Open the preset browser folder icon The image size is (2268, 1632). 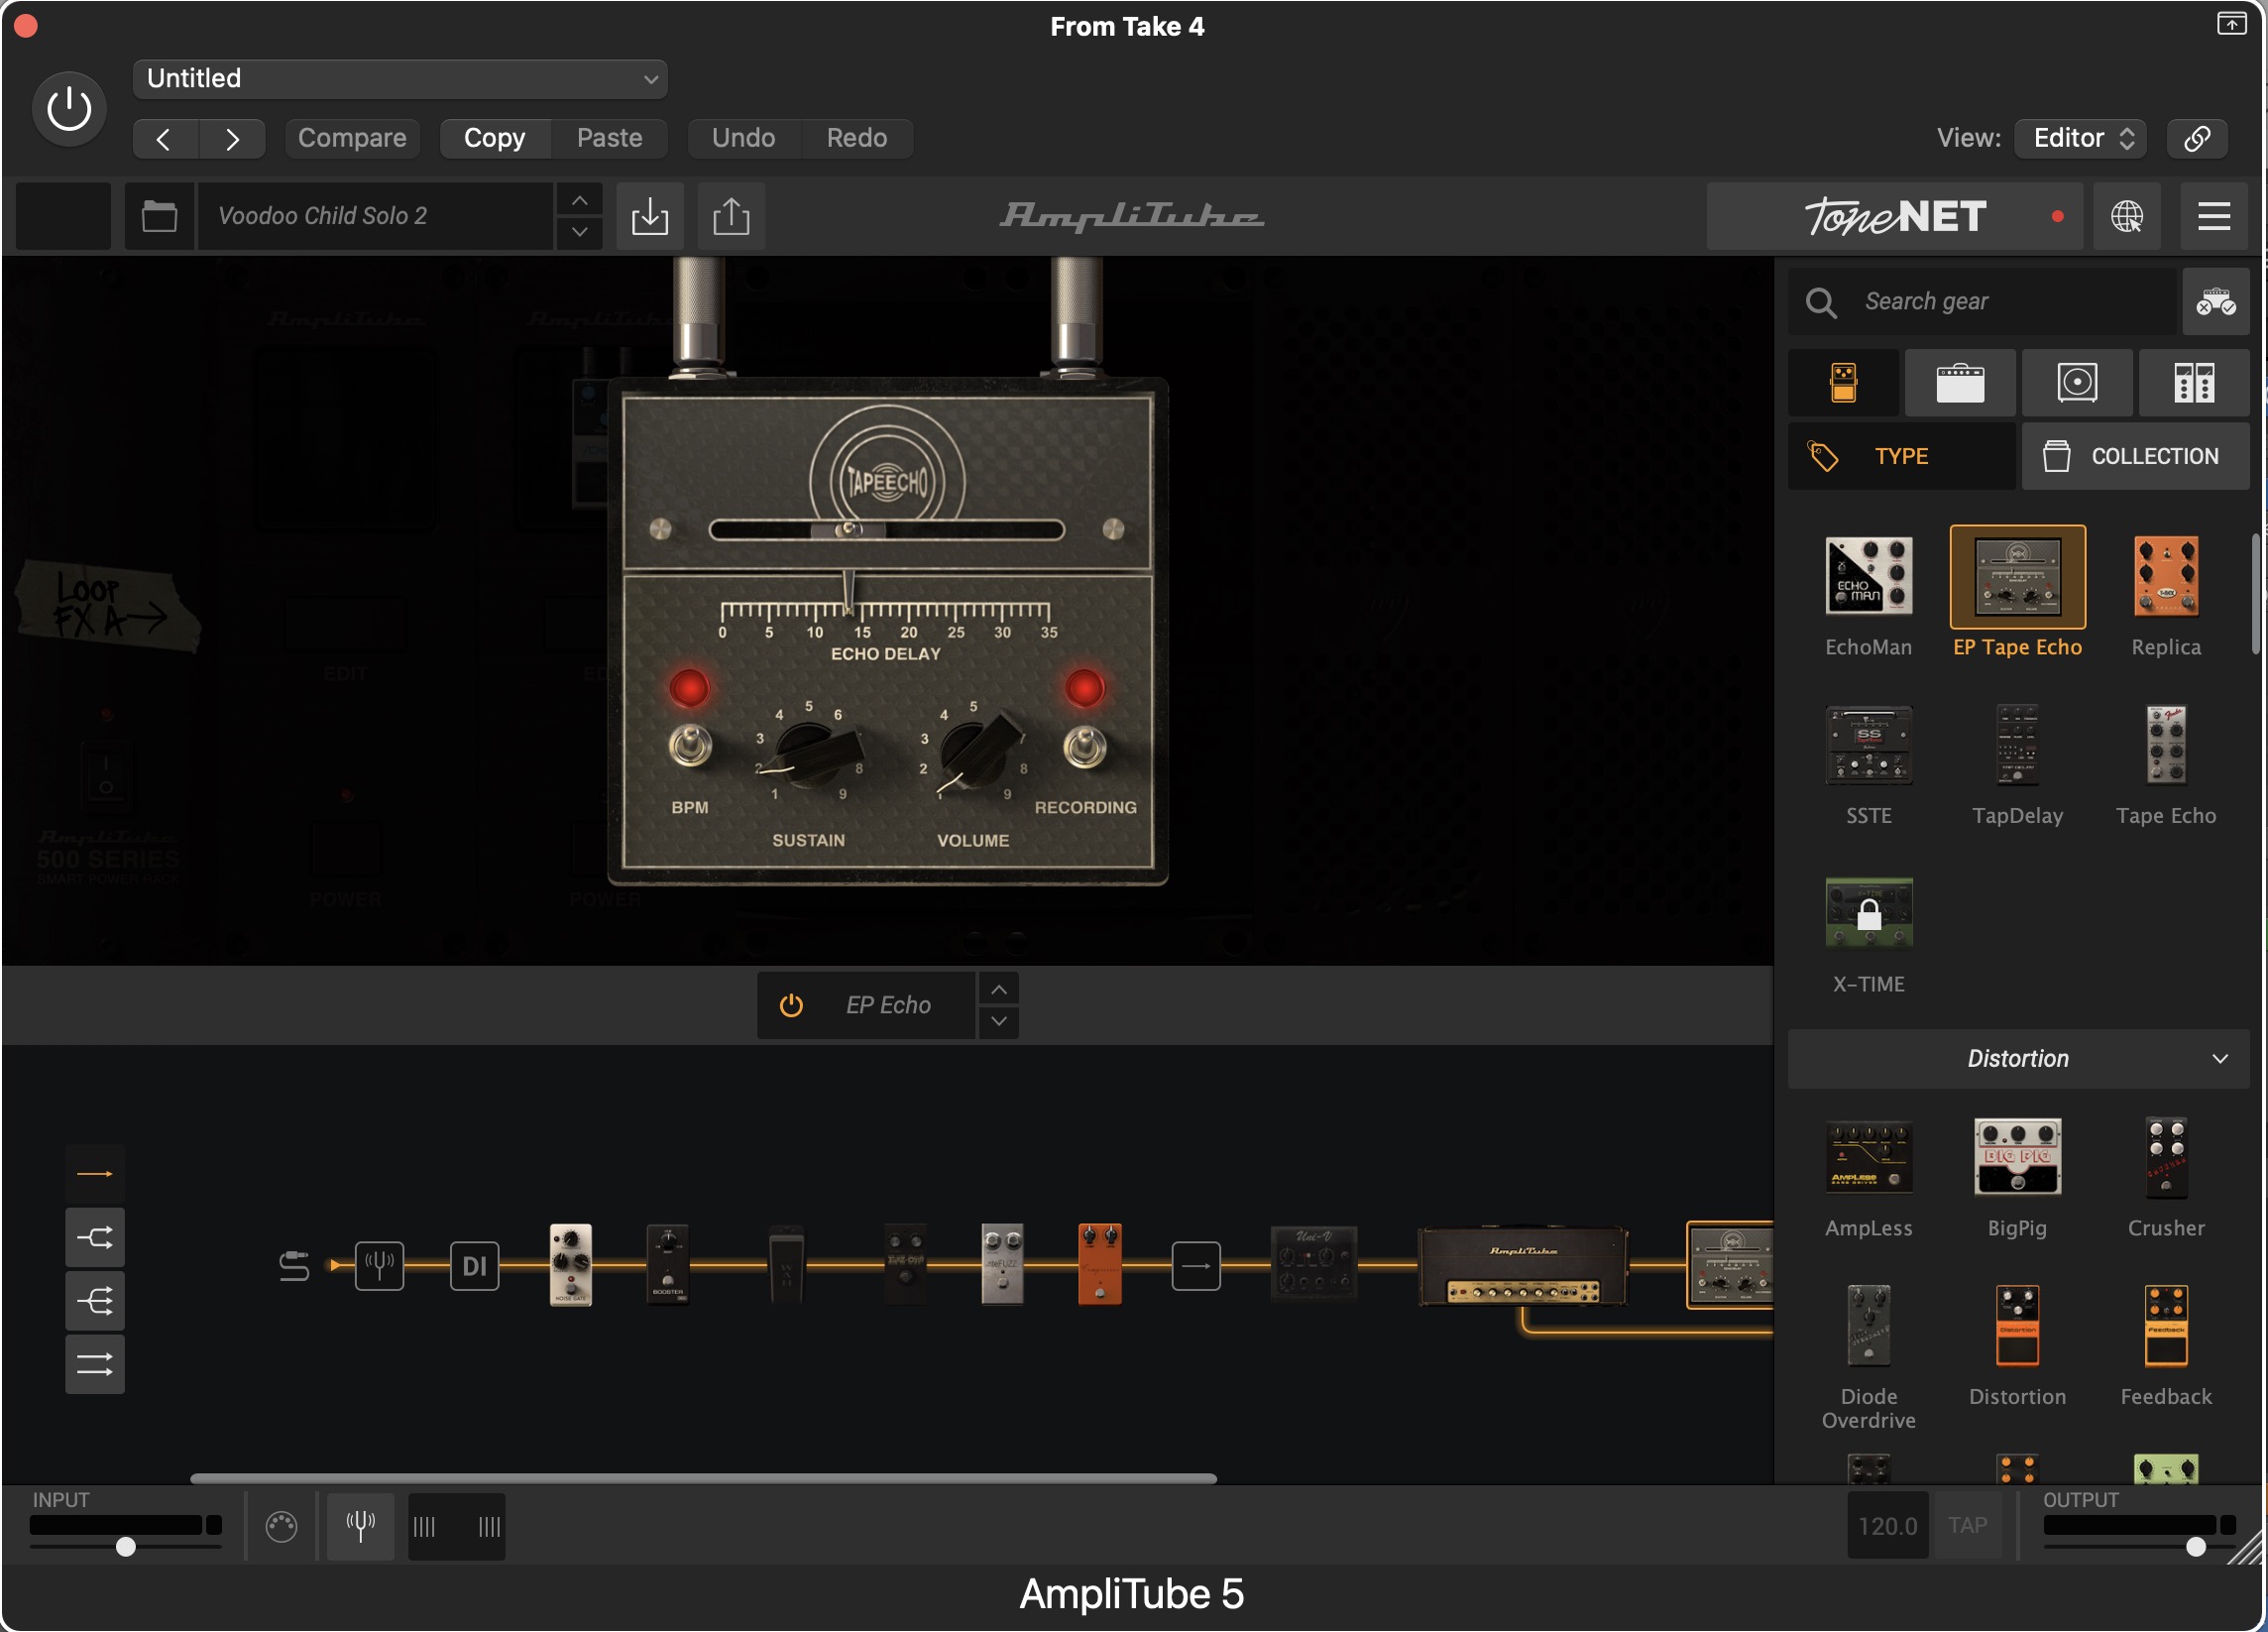[x=159, y=216]
